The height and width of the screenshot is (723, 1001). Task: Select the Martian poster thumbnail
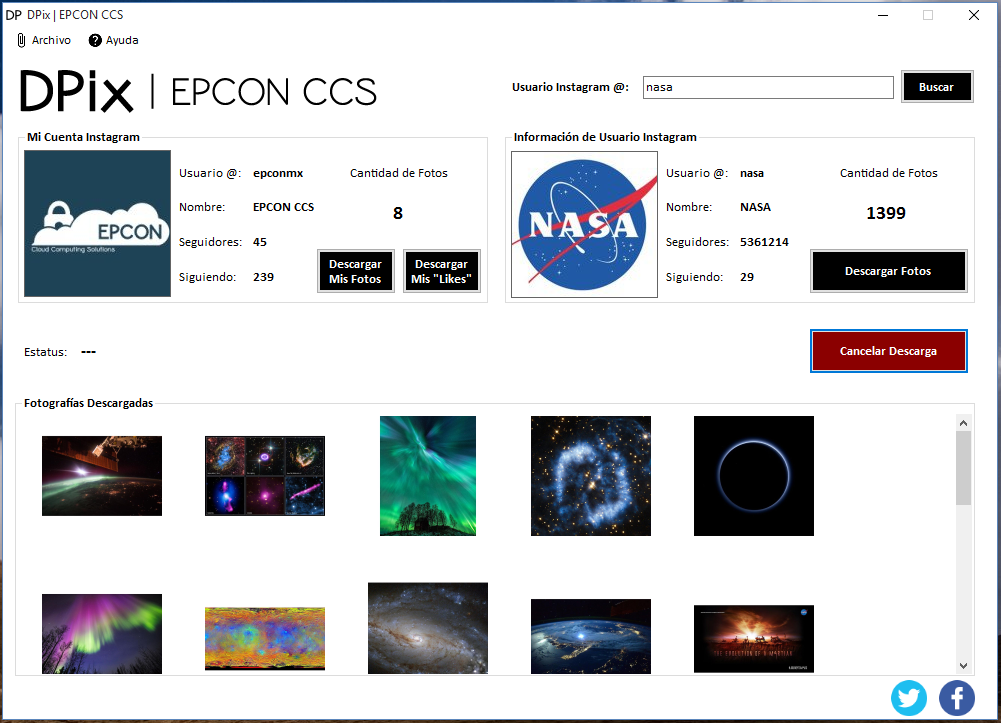pos(754,639)
